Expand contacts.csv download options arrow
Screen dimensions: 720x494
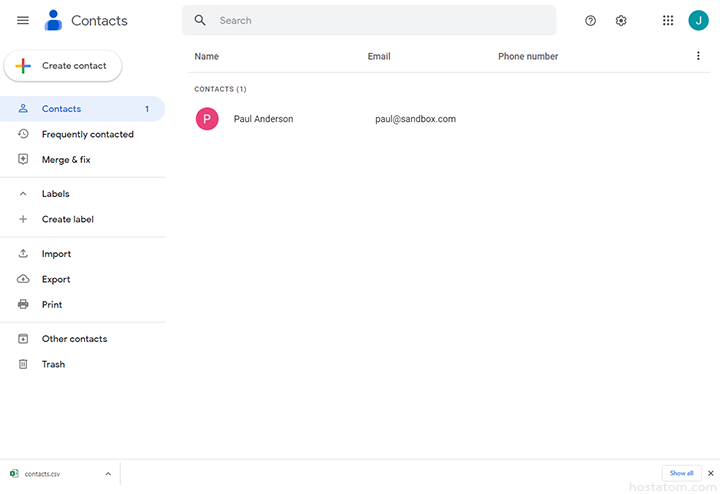tap(108, 473)
